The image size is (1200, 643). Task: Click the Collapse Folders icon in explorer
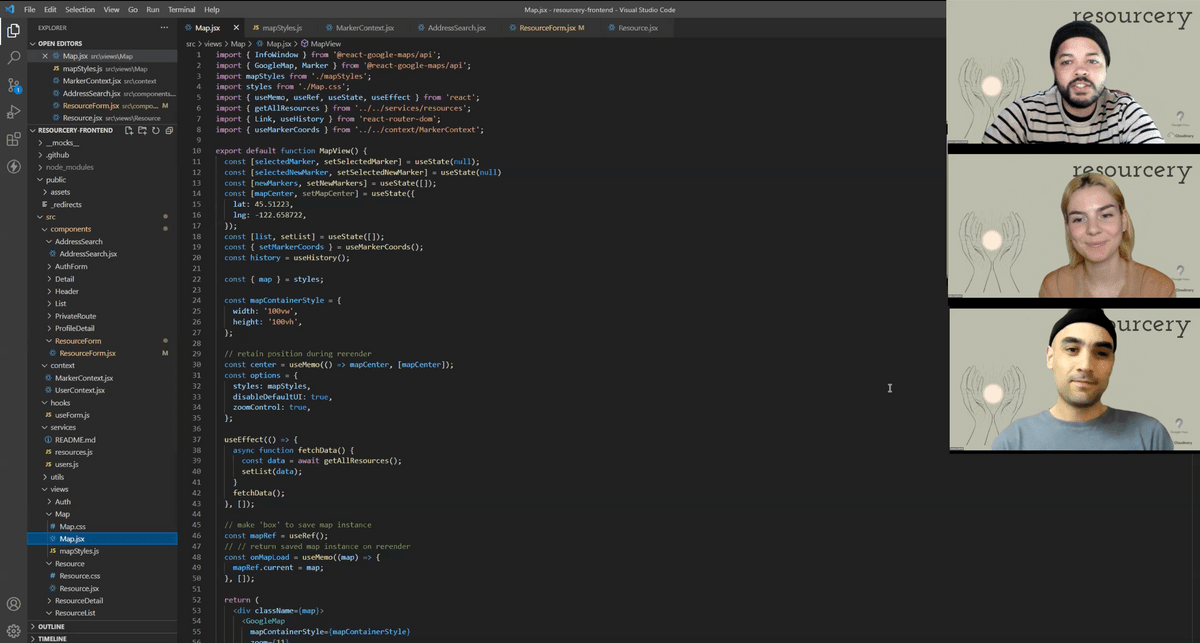point(169,130)
